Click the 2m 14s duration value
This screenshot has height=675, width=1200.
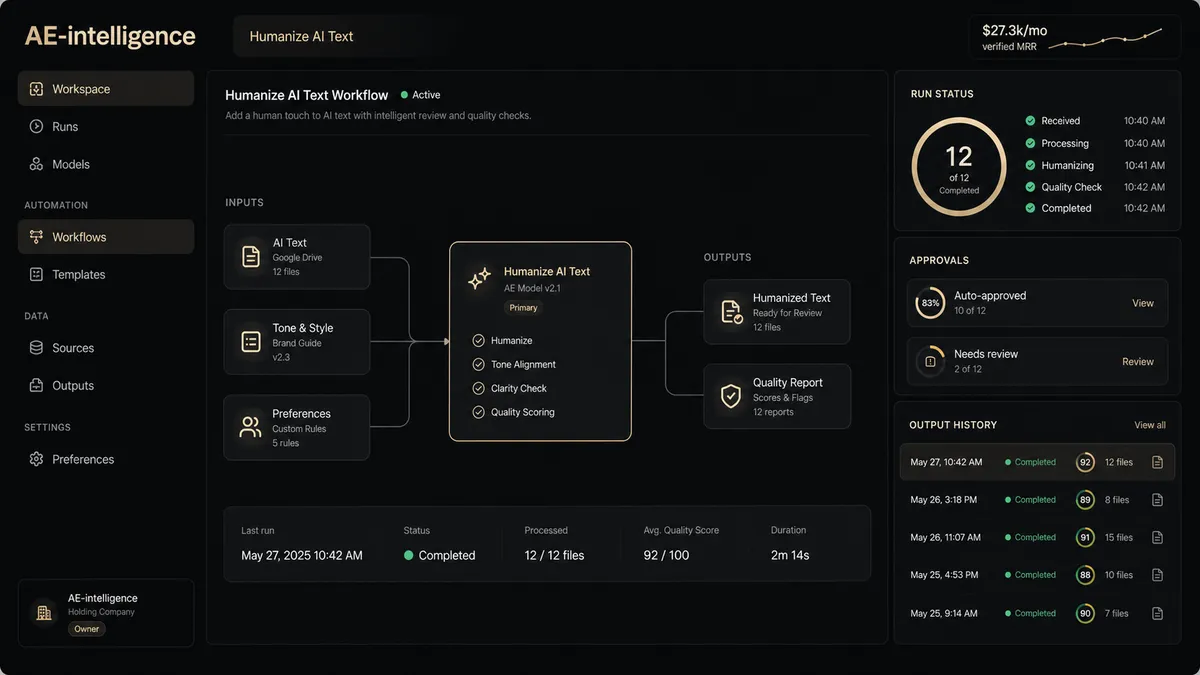tap(790, 555)
